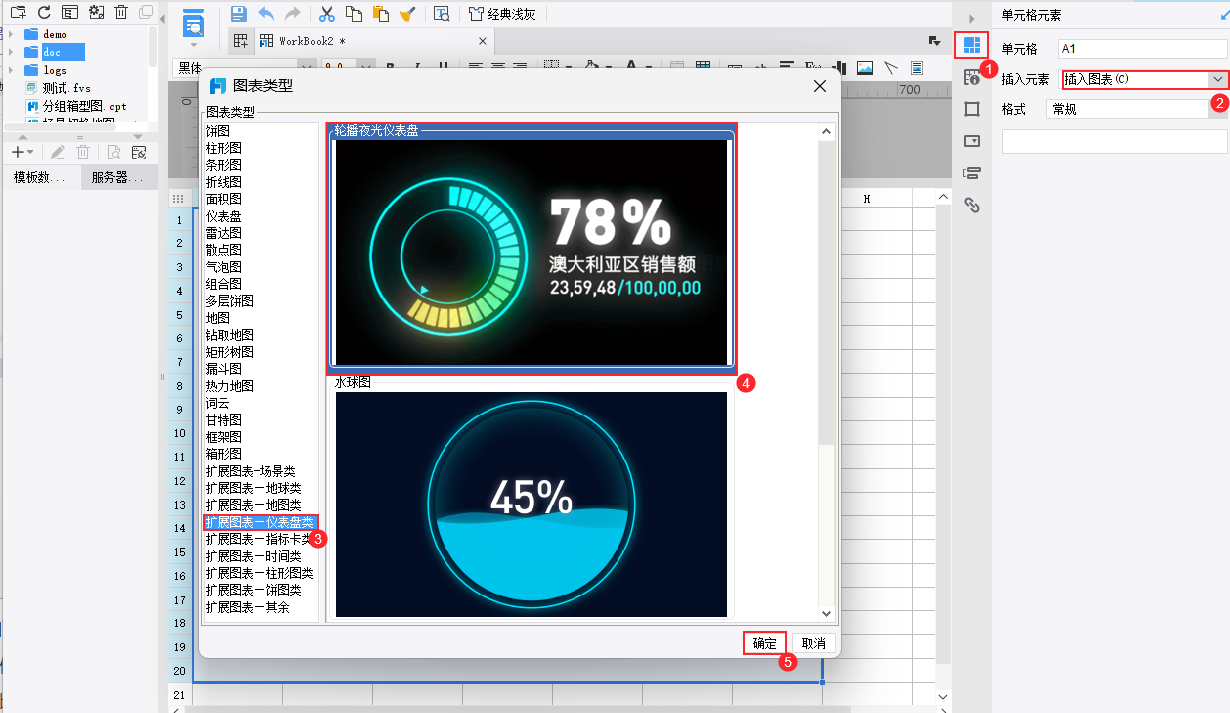This screenshot has width=1230, height=713.
Task: Open the cell attribute panel icon
Action: click(x=971, y=77)
